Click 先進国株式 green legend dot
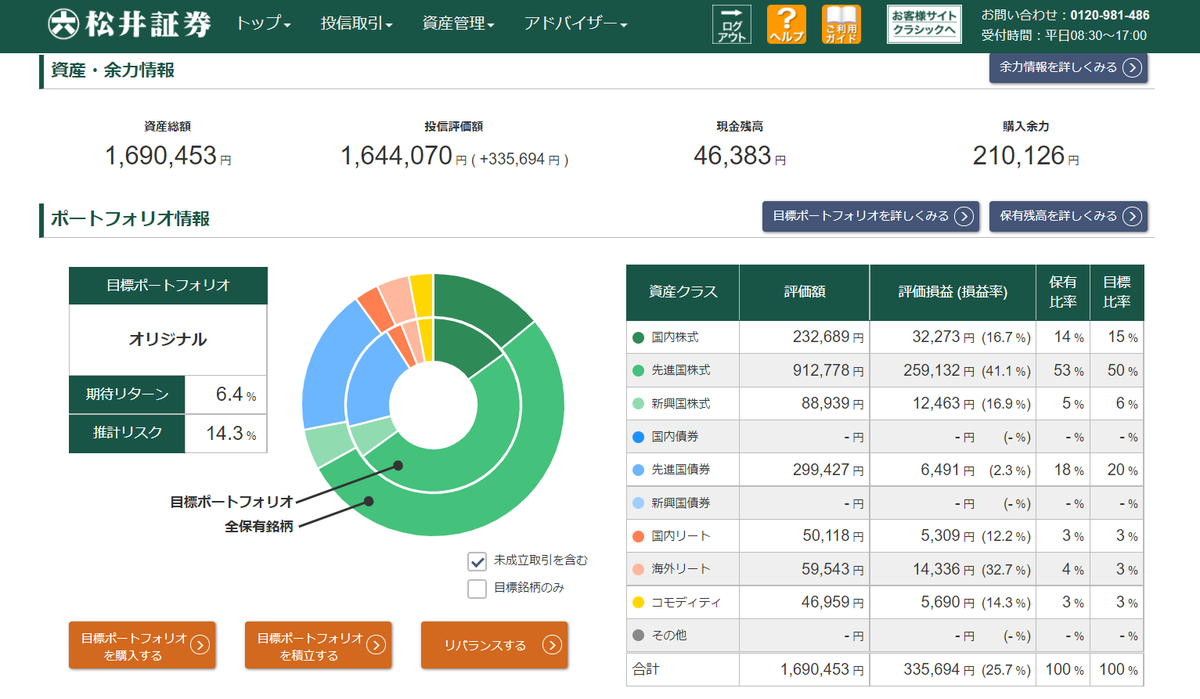The height and width of the screenshot is (699, 1200). tap(638, 370)
